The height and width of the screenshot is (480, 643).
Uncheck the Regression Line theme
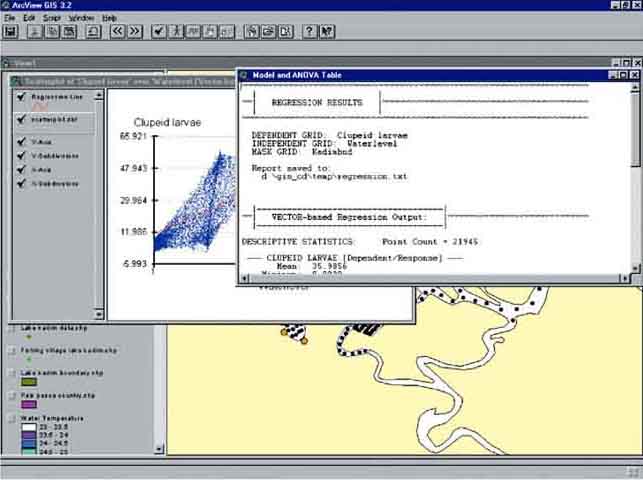[21, 97]
